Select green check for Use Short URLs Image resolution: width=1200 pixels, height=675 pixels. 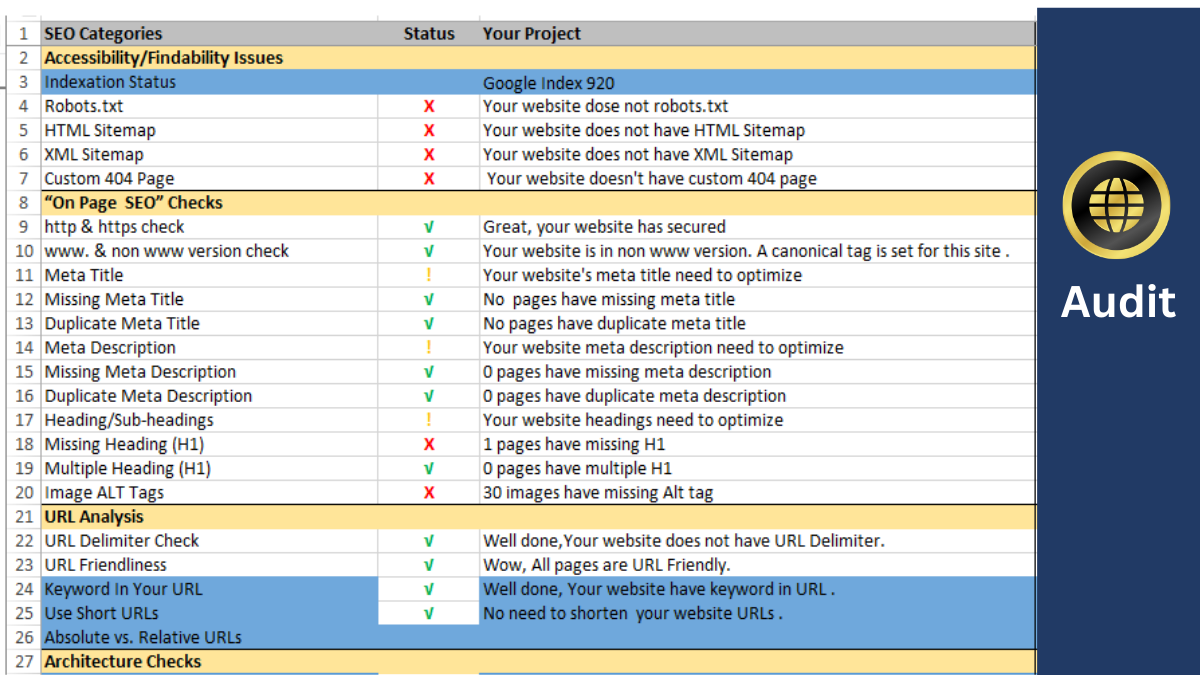pyautogui.click(x=429, y=613)
